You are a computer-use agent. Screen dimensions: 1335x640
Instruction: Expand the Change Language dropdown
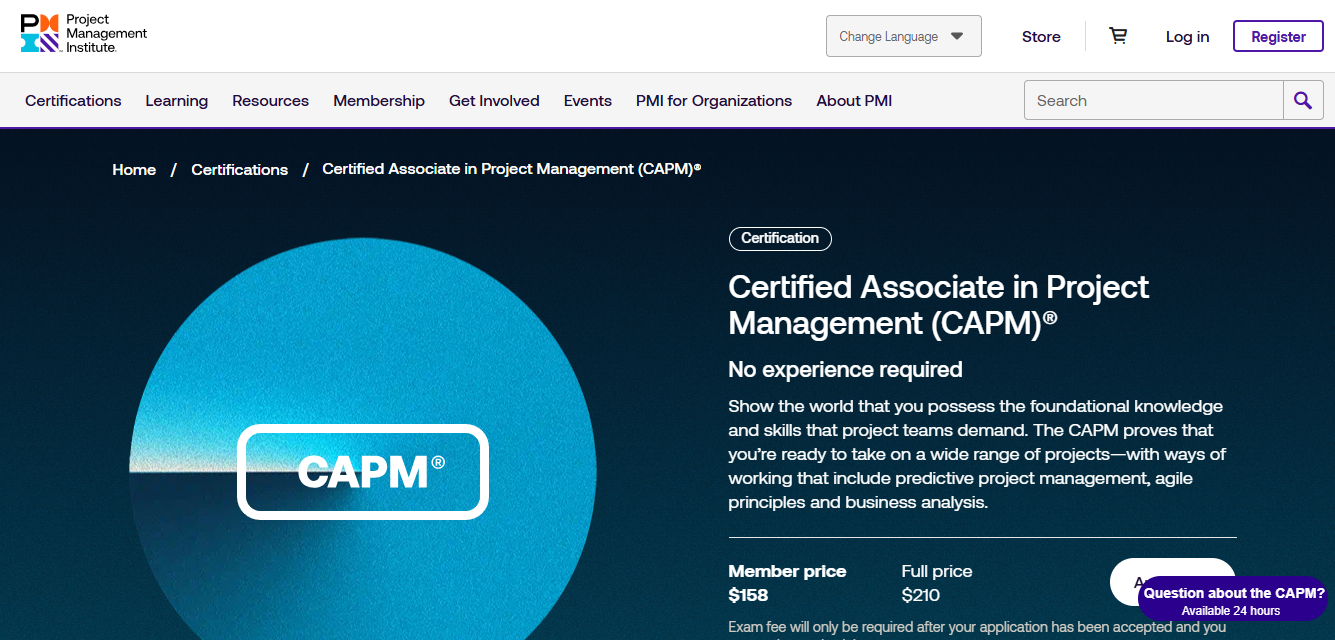click(x=903, y=36)
